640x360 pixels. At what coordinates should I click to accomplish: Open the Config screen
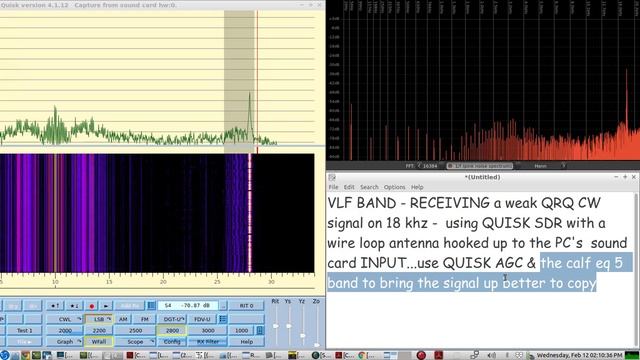point(172,342)
